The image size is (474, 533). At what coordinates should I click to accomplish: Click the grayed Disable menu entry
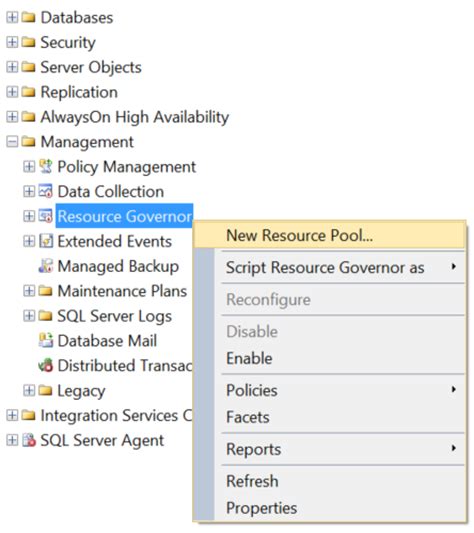coord(329,331)
